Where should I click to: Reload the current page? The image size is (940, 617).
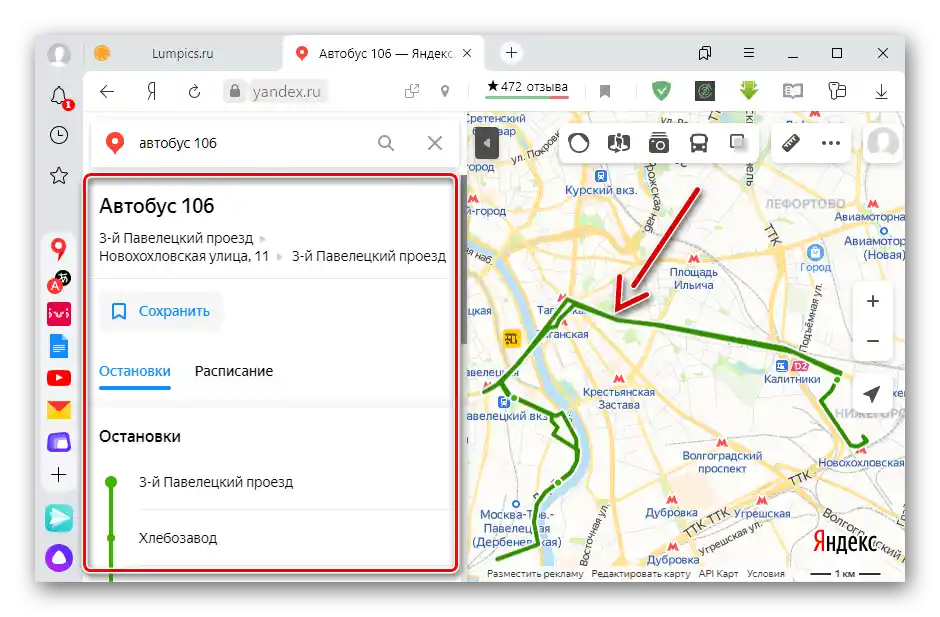[x=194, y=91]
